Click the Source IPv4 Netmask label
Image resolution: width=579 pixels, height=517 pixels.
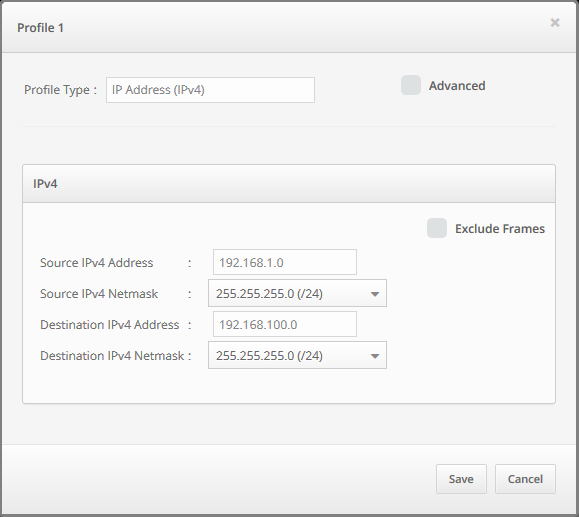tap(99, 294)
